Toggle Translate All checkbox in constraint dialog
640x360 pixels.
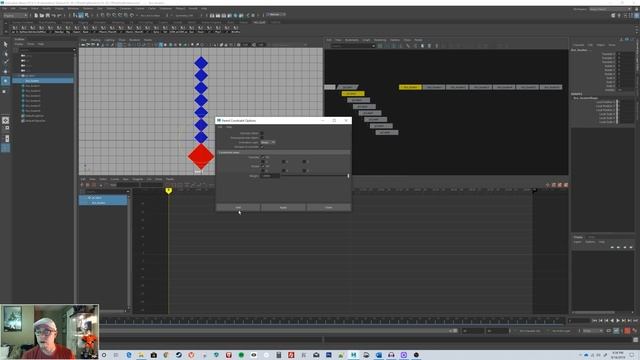coord(262,157)
